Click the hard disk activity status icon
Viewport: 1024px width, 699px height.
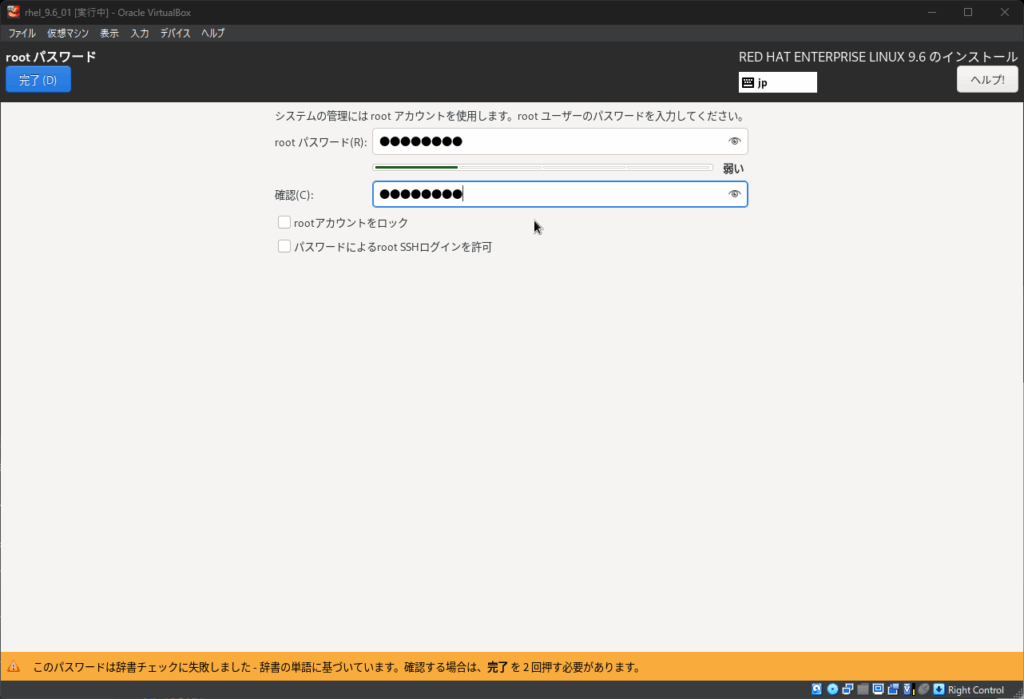coord(817,689)
